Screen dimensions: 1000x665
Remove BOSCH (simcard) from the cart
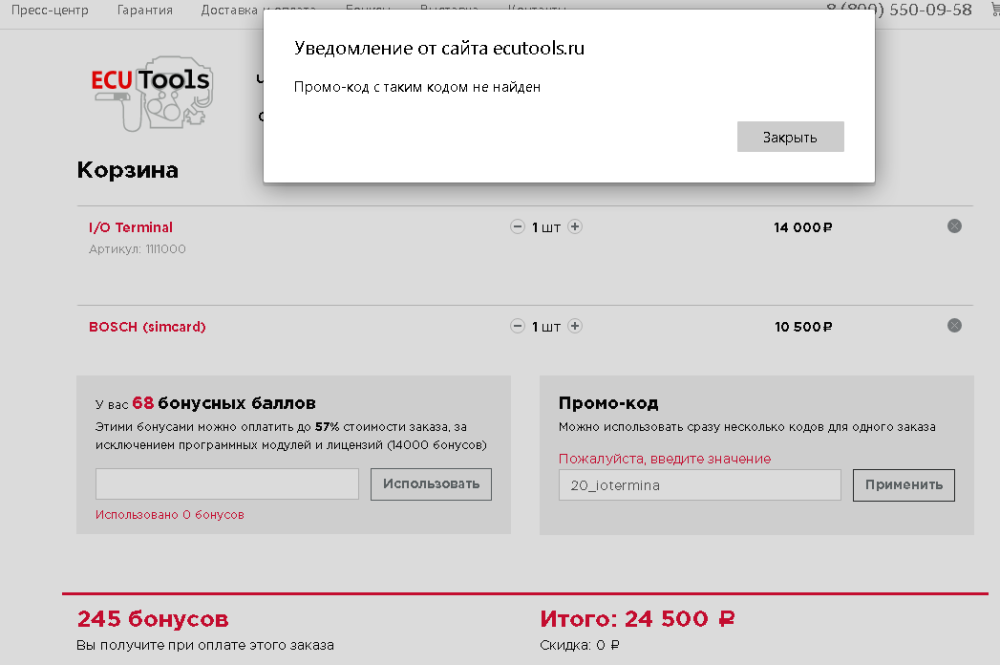(955, 325)
